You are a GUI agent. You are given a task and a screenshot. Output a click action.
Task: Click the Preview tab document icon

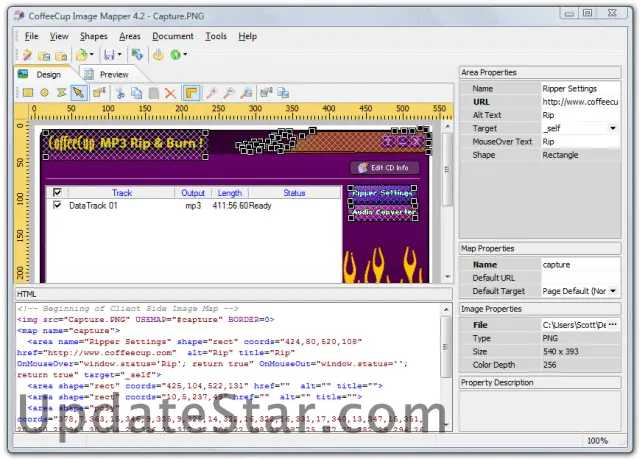tap(89, 74)
